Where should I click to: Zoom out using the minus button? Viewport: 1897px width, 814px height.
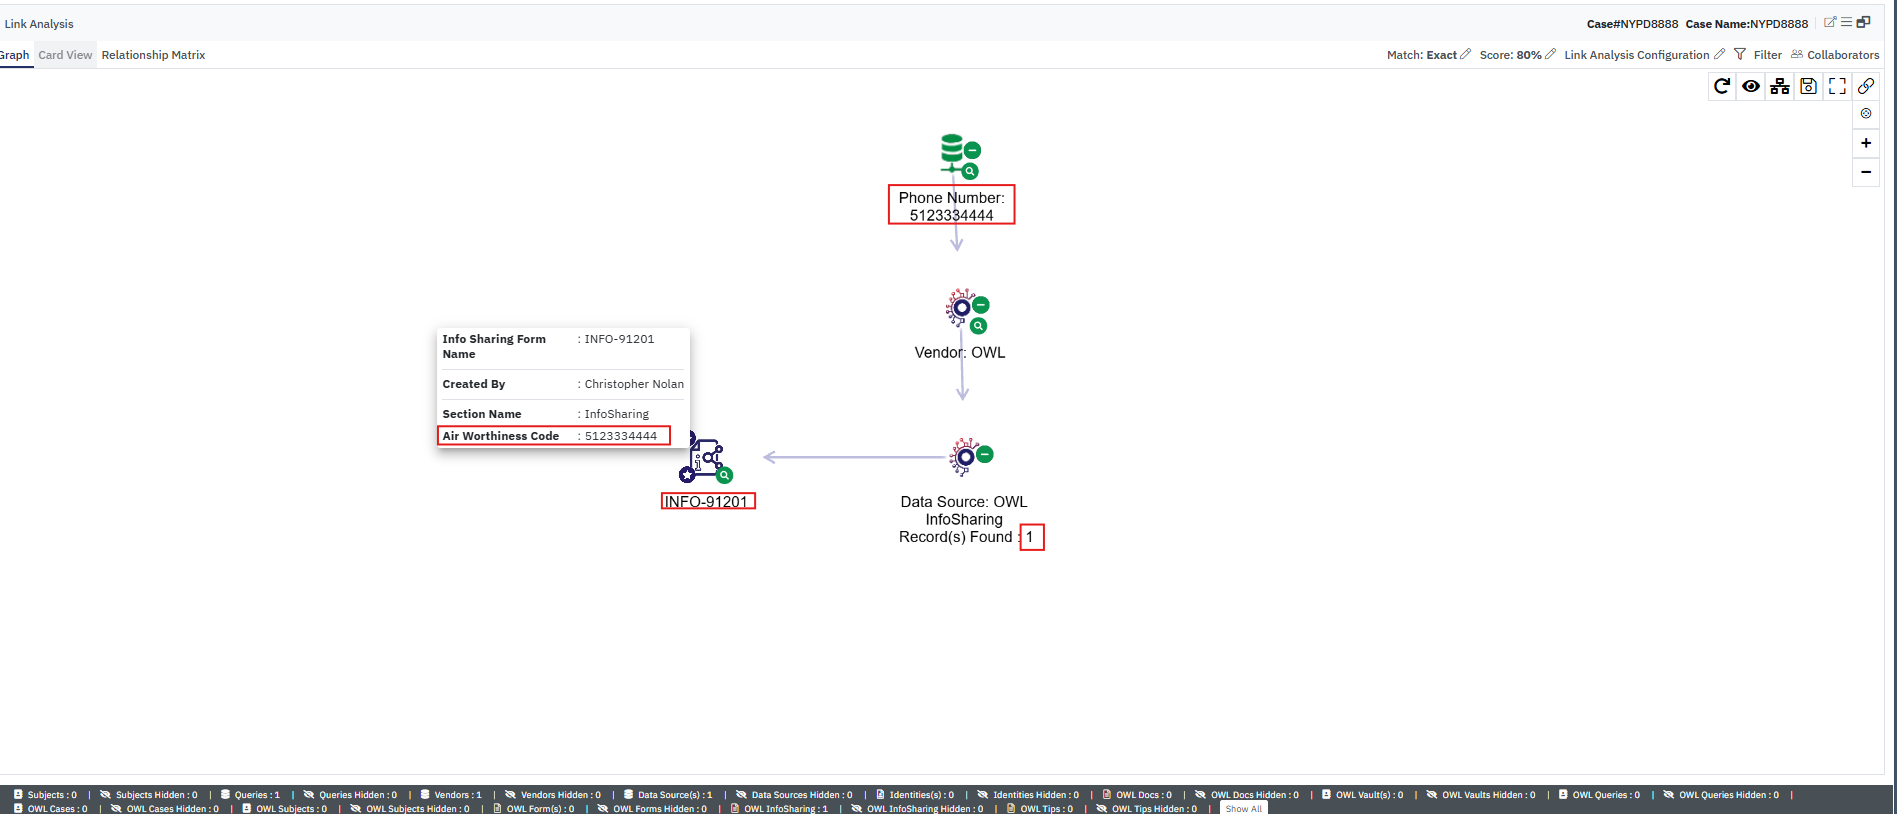tap(1866, 172)
